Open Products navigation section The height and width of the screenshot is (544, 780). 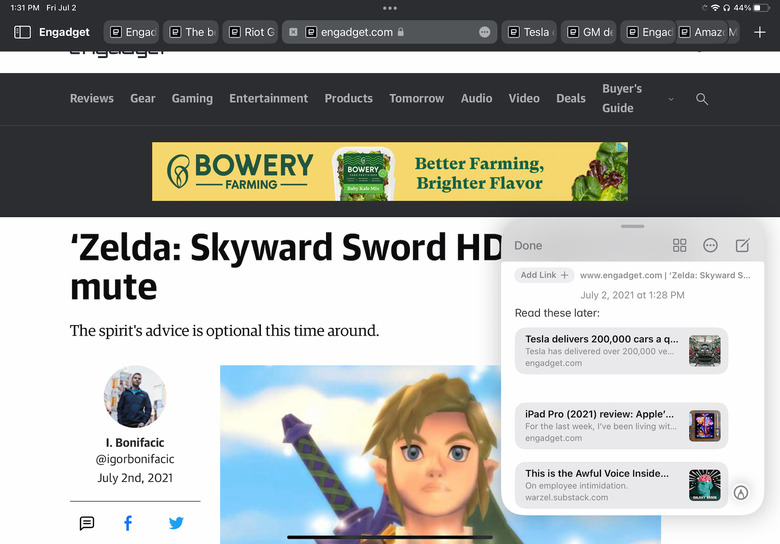pos(349,98)
